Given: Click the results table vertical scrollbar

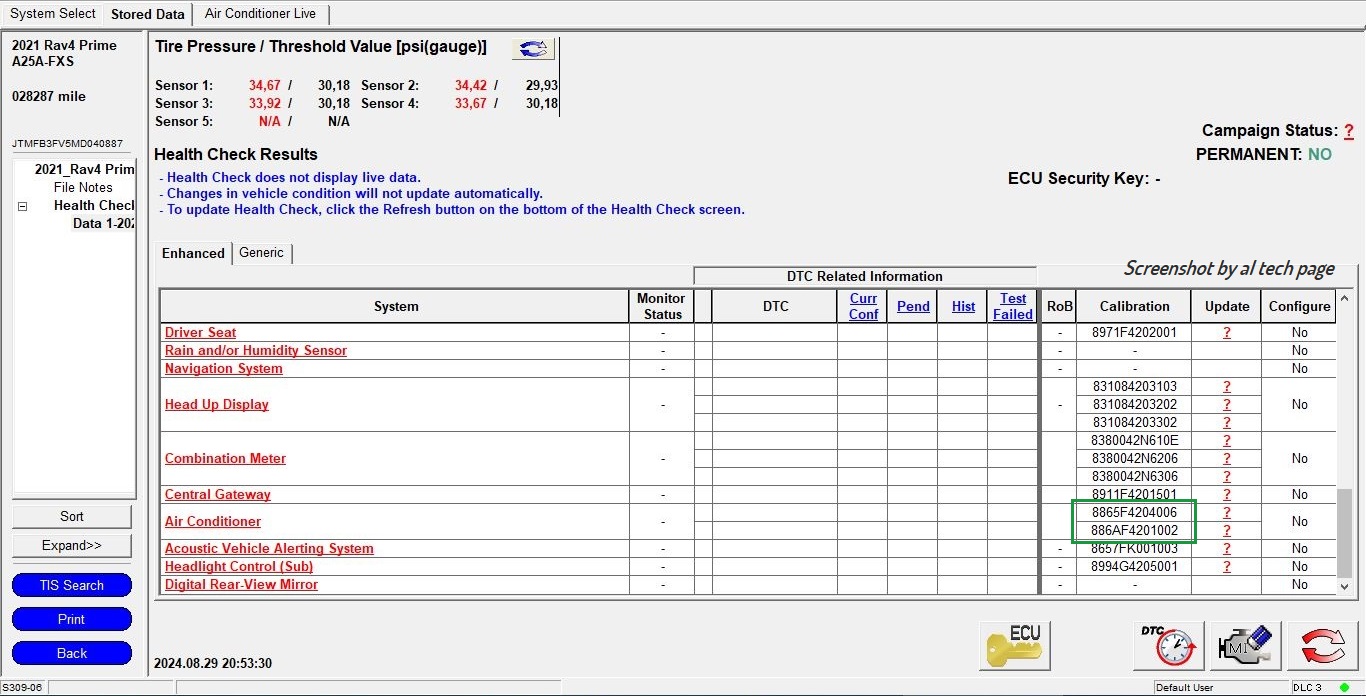Looking at the screenshot, I should coord(1345,530).
